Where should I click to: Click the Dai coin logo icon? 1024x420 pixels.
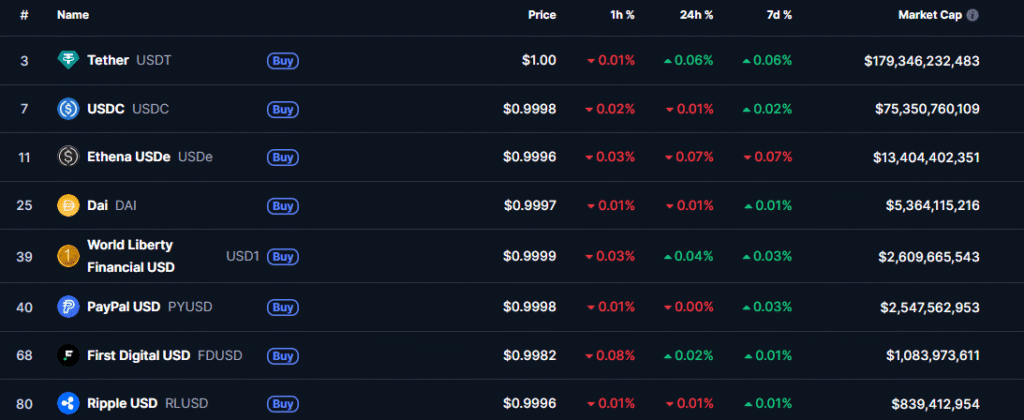click(x=68, y=205)
